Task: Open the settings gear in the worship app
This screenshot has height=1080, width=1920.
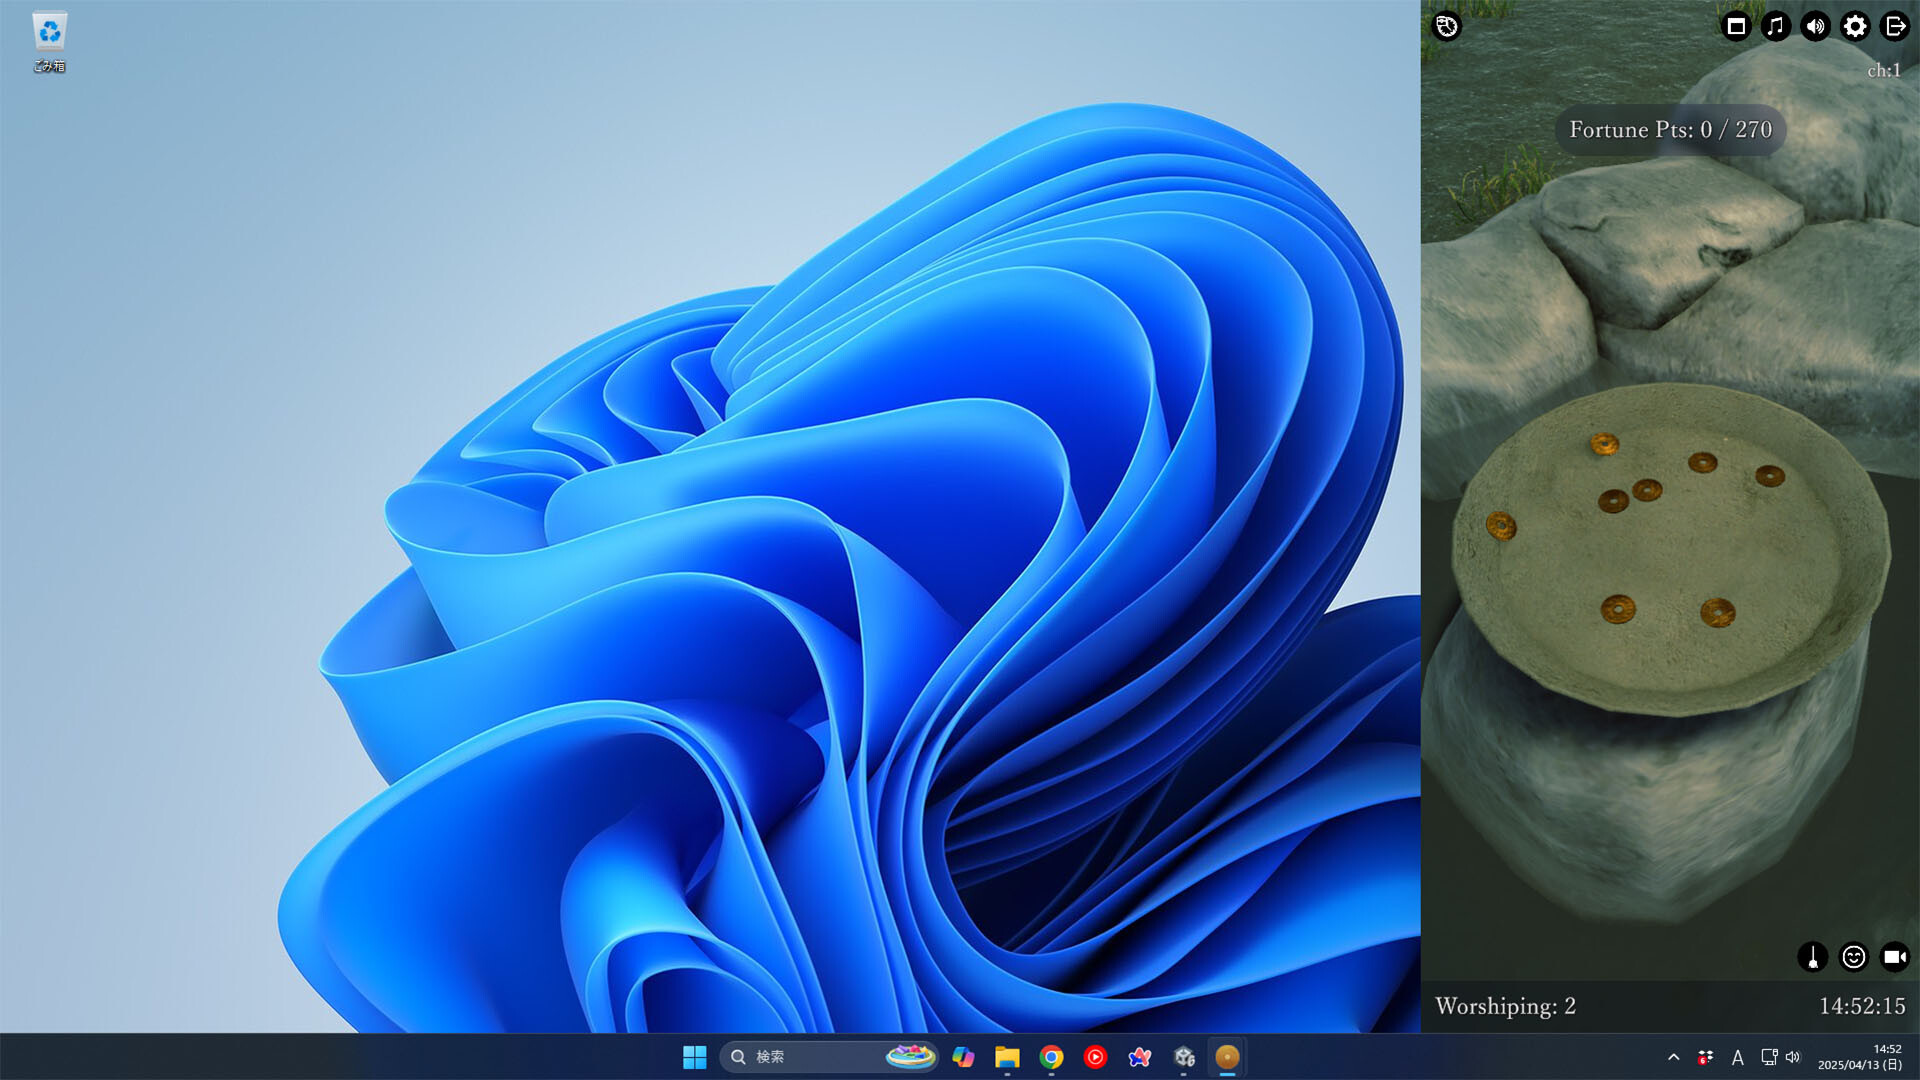Action: pyautogui.click(x=1854, y=27)
